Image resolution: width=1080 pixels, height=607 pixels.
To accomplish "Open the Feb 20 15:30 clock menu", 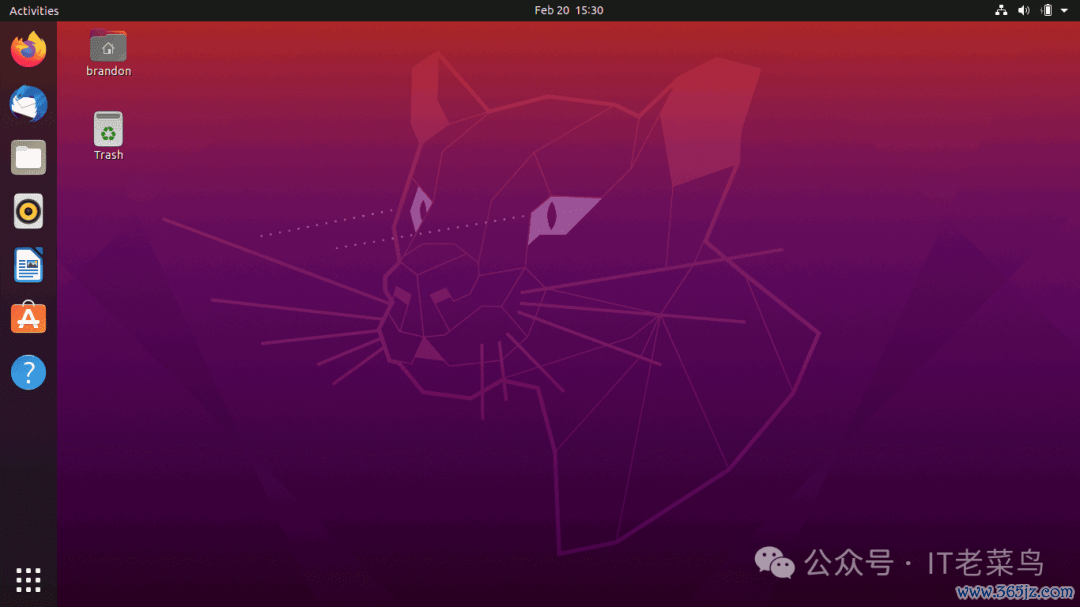I will [569, 10].
